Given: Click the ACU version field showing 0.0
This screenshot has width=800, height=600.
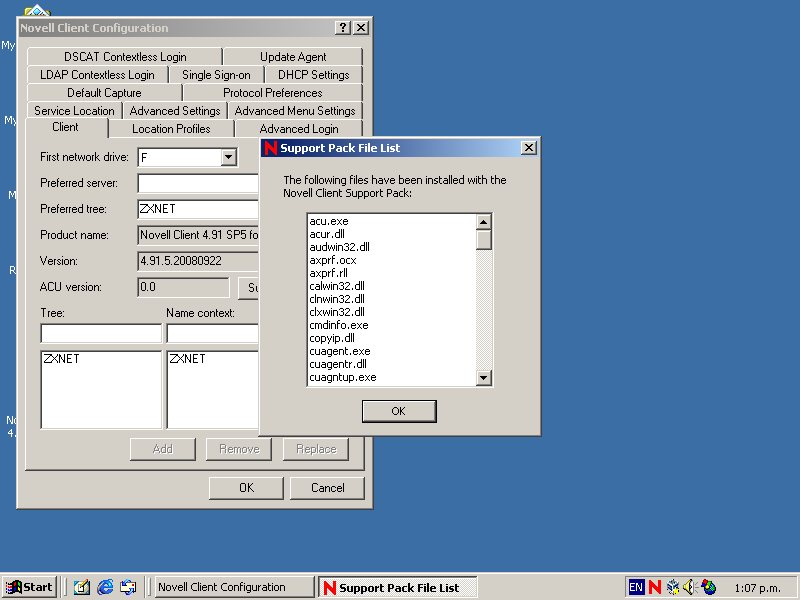Looking at the screenshot, I should tap(184, 287).
